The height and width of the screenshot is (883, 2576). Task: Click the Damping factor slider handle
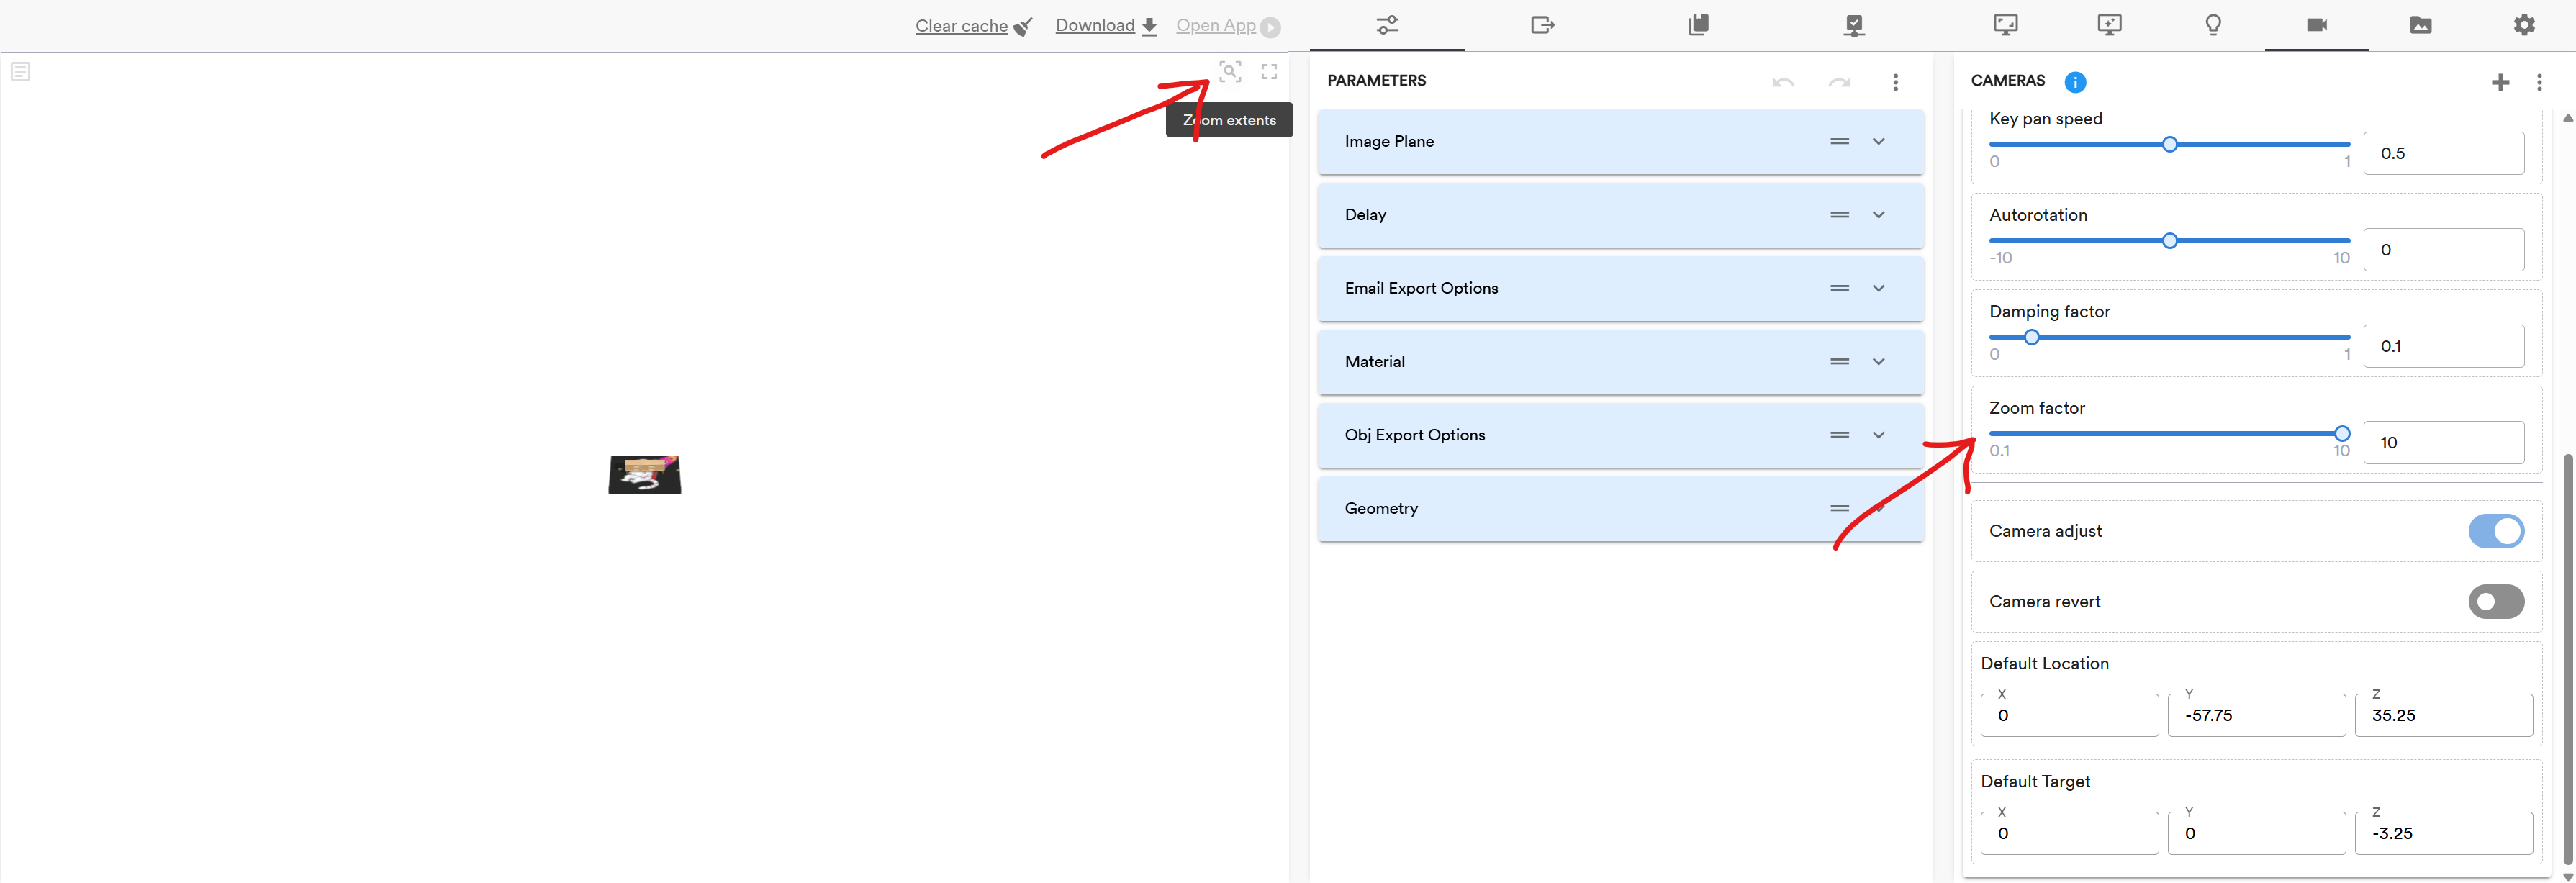2031,338
